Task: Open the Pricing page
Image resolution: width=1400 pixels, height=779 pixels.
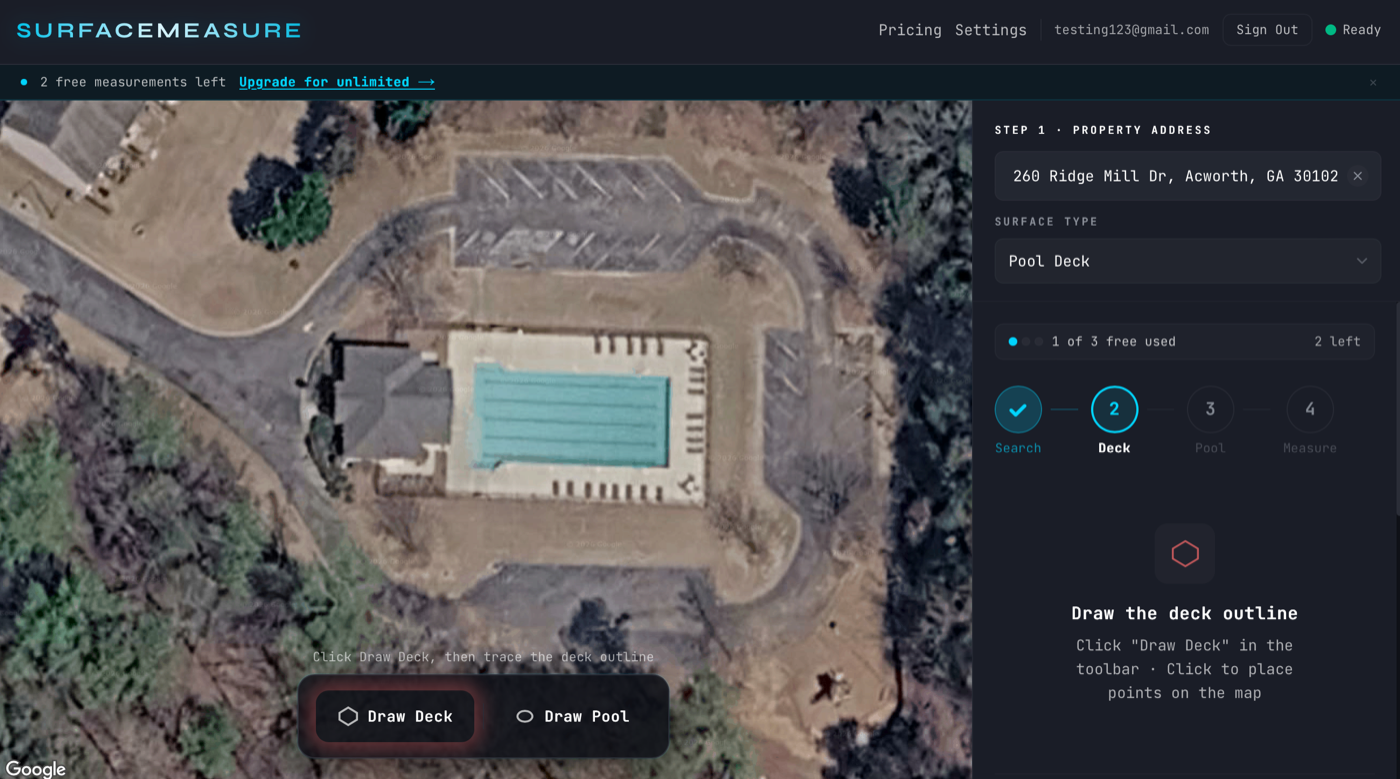Action: [x=910, y=30]
